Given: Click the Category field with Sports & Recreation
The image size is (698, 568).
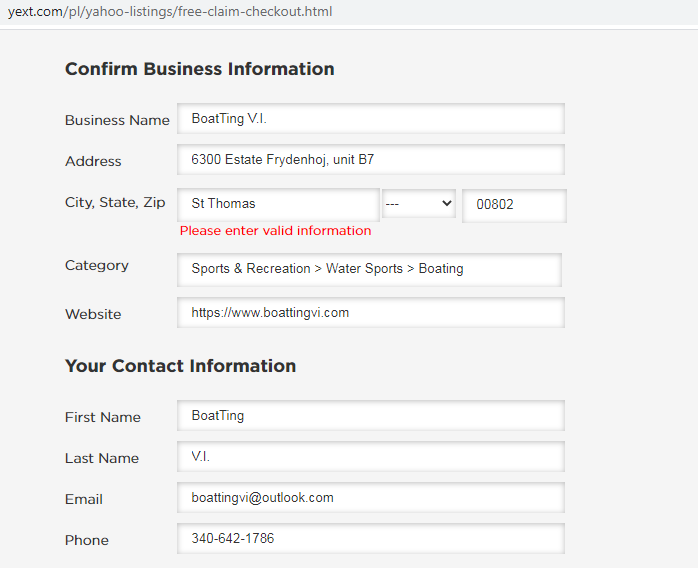Looking at the screenshot, I should point(369,269).
